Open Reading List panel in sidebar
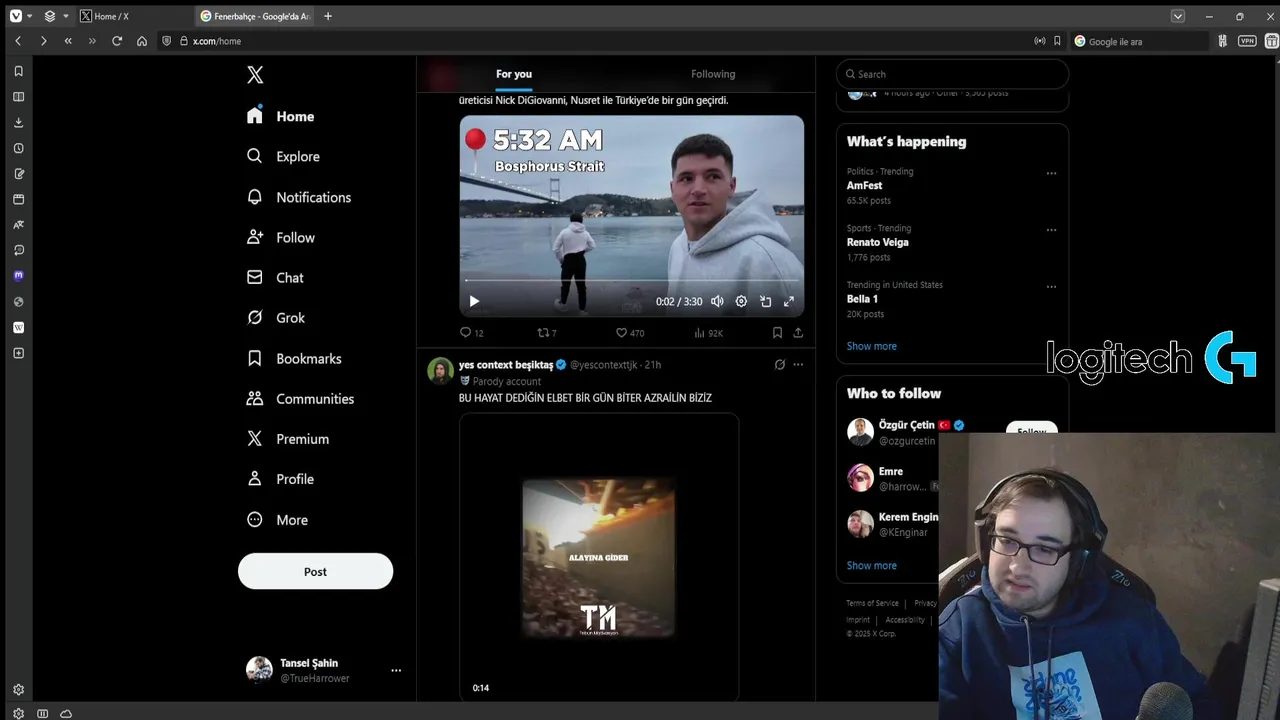 tap(18, 97)
